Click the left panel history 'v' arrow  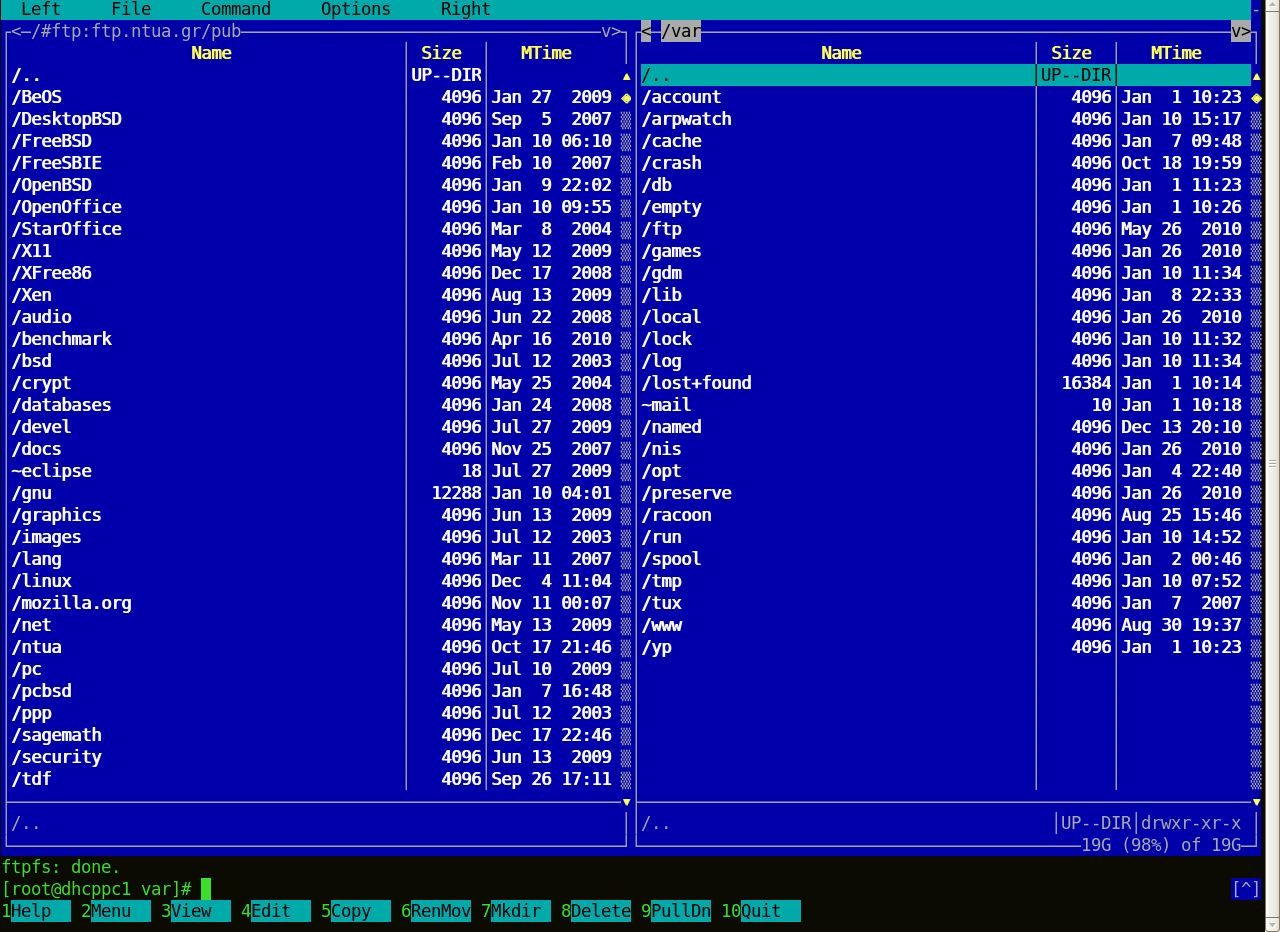point(606,31)
